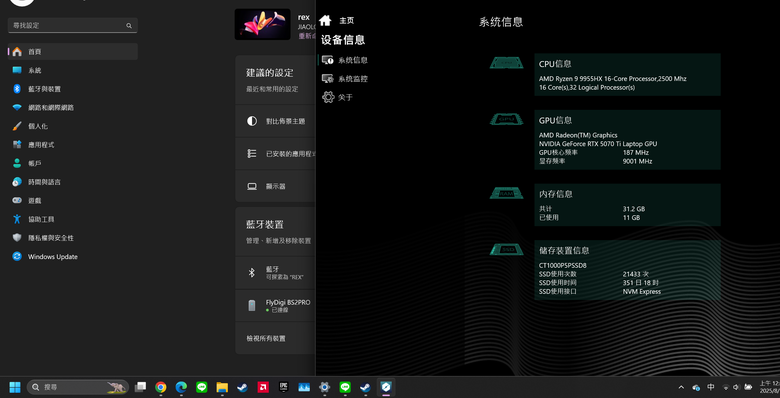Open the Windows Start menu
Image resolution: width=780 pixels, height=398 pixels.
(x=15, y=387)
